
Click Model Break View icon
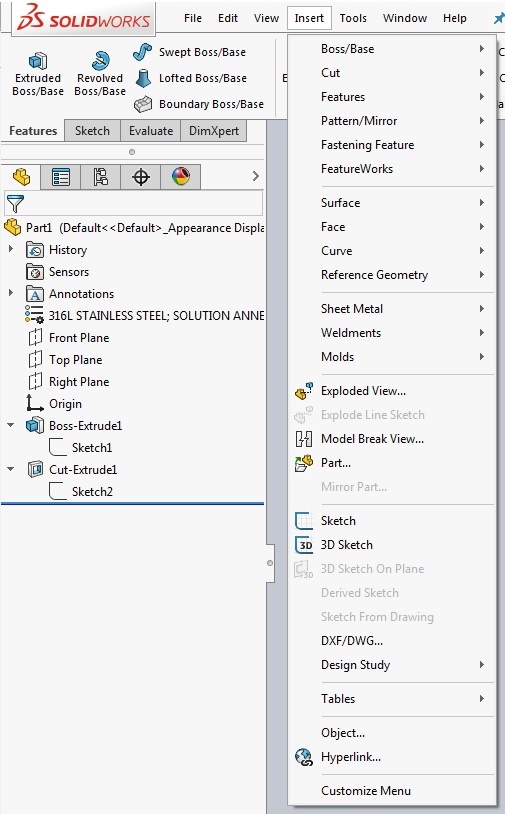[x=304, y=439]
